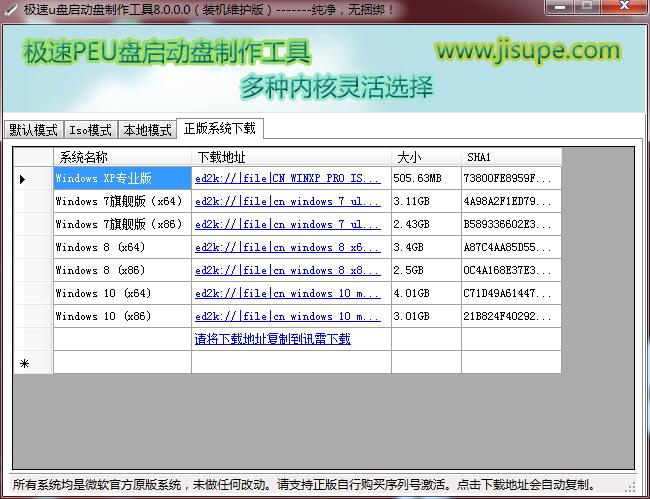Click the 505.63MB size cell
The height and width of the screenshot is (499, 650).
[x=426, y=178]
